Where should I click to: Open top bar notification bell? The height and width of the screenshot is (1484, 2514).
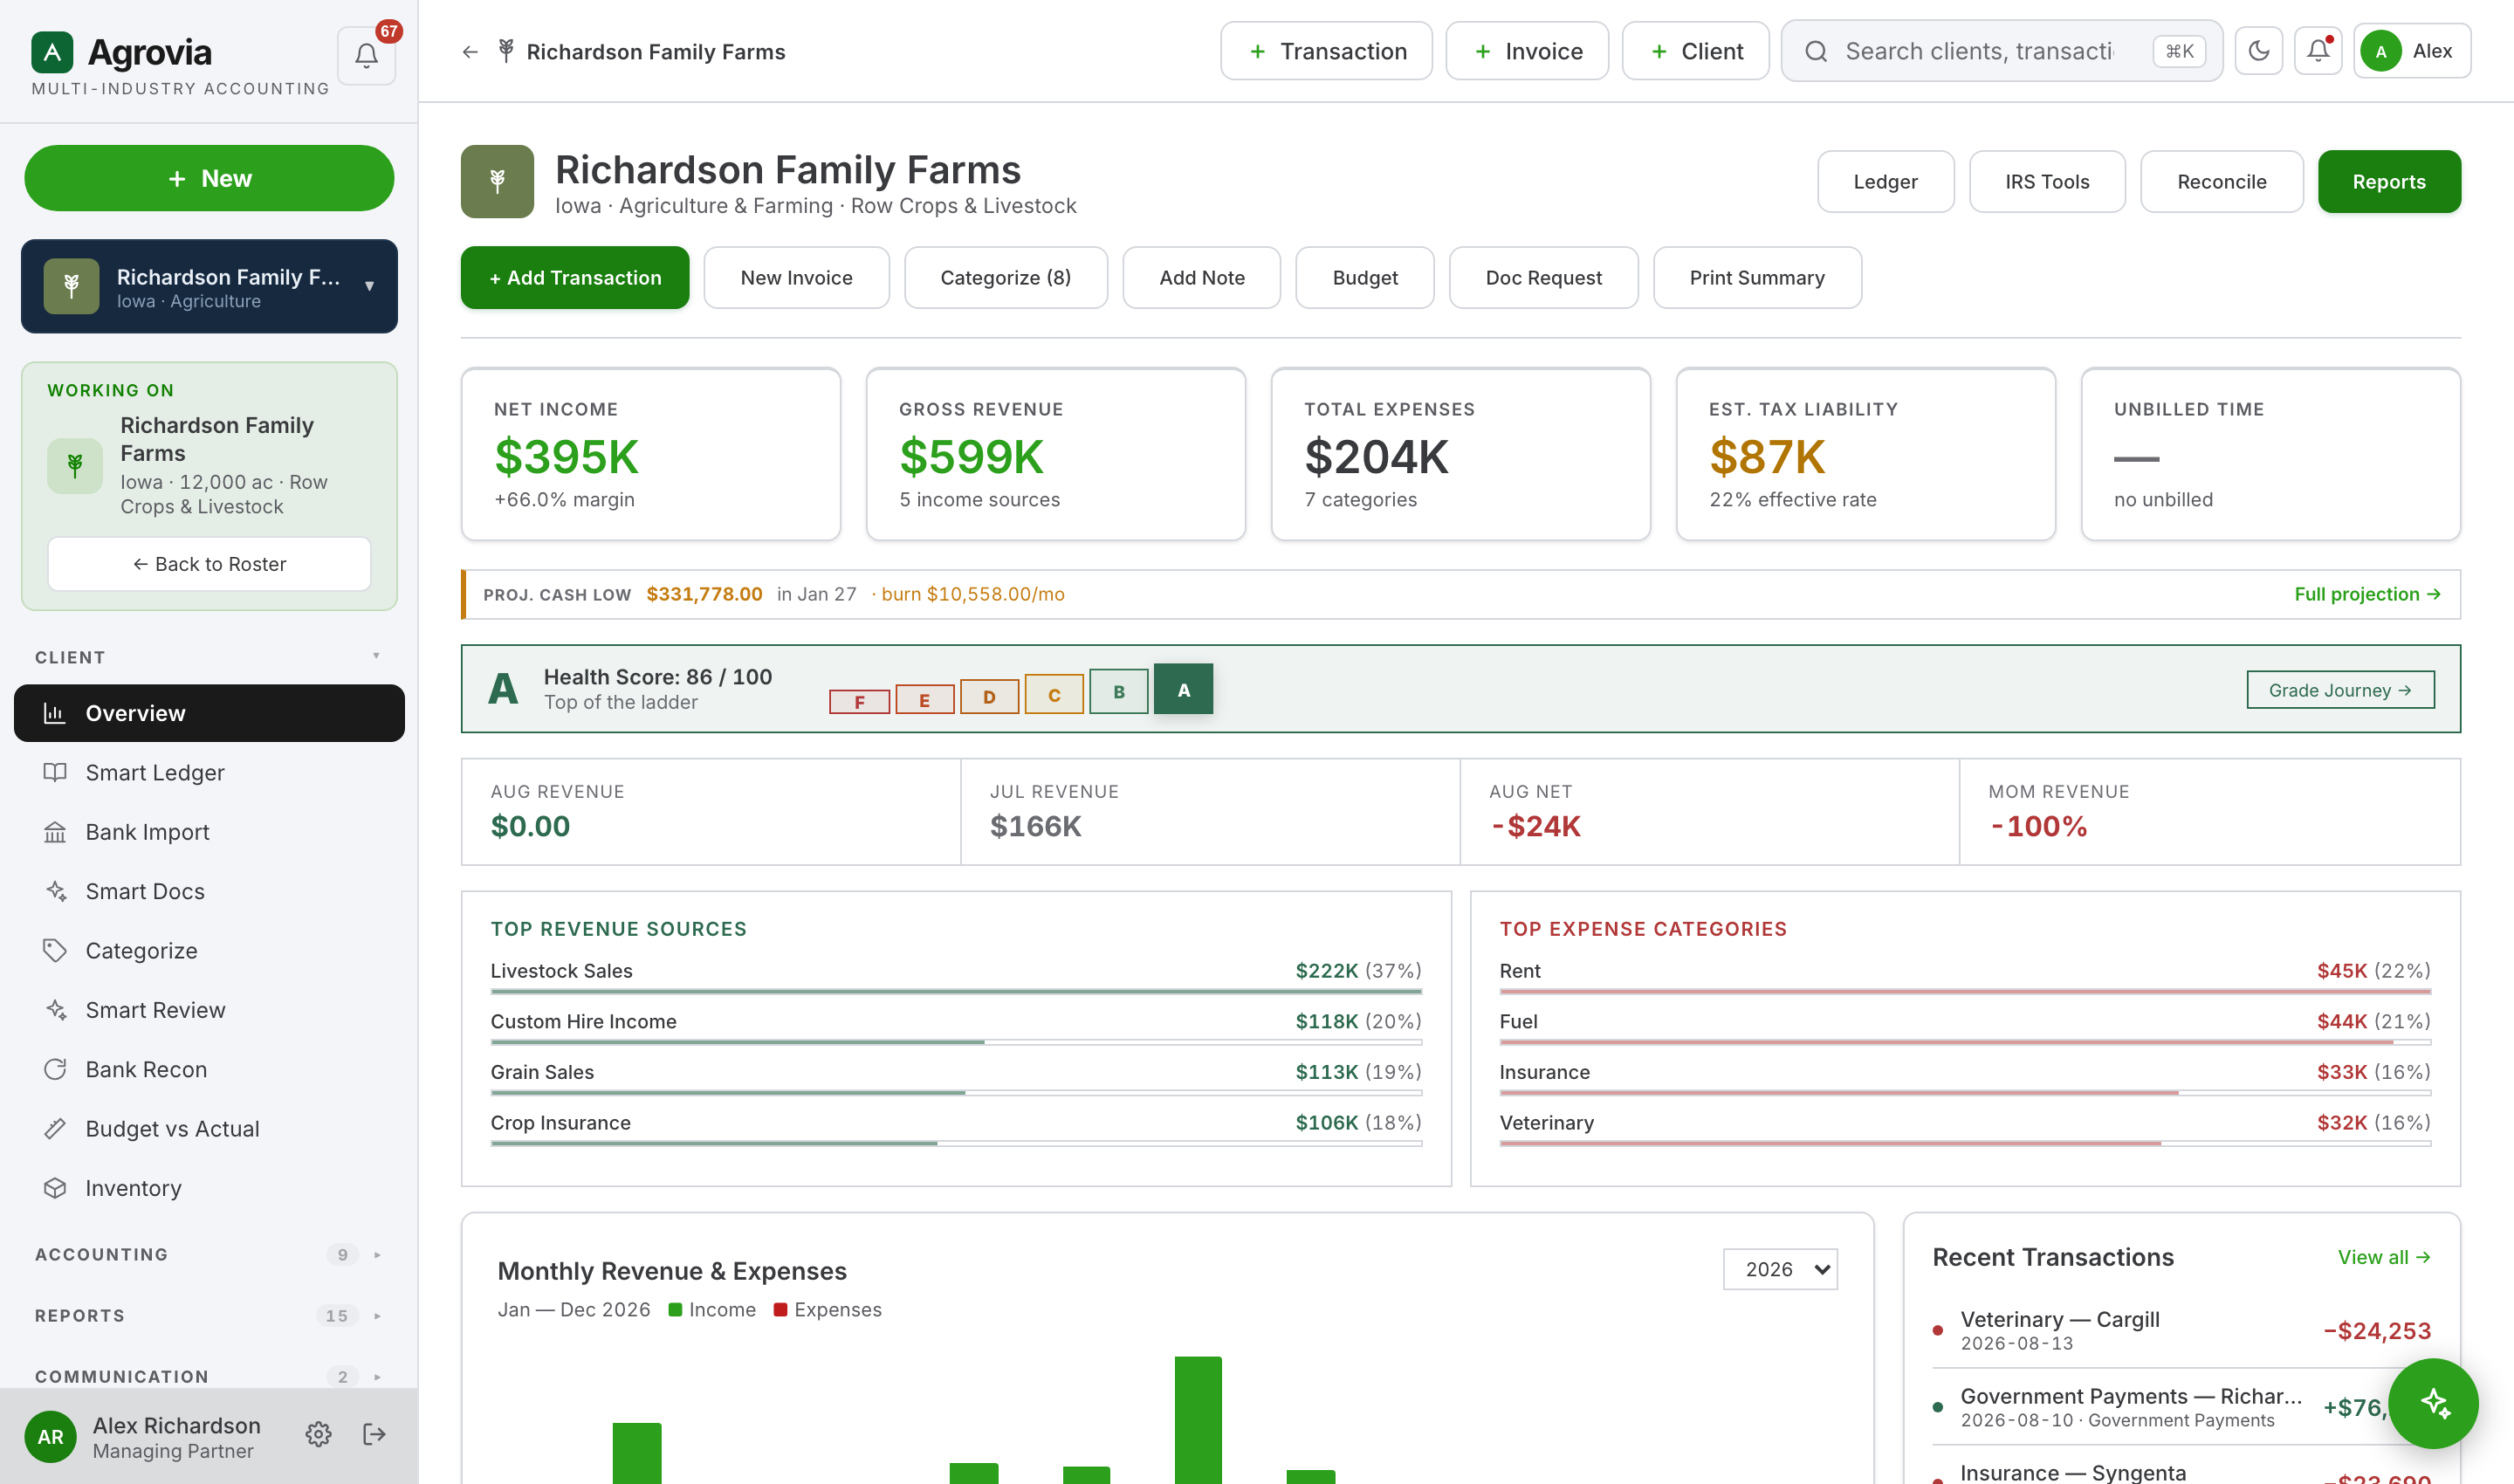click(x=2318, y=51)
